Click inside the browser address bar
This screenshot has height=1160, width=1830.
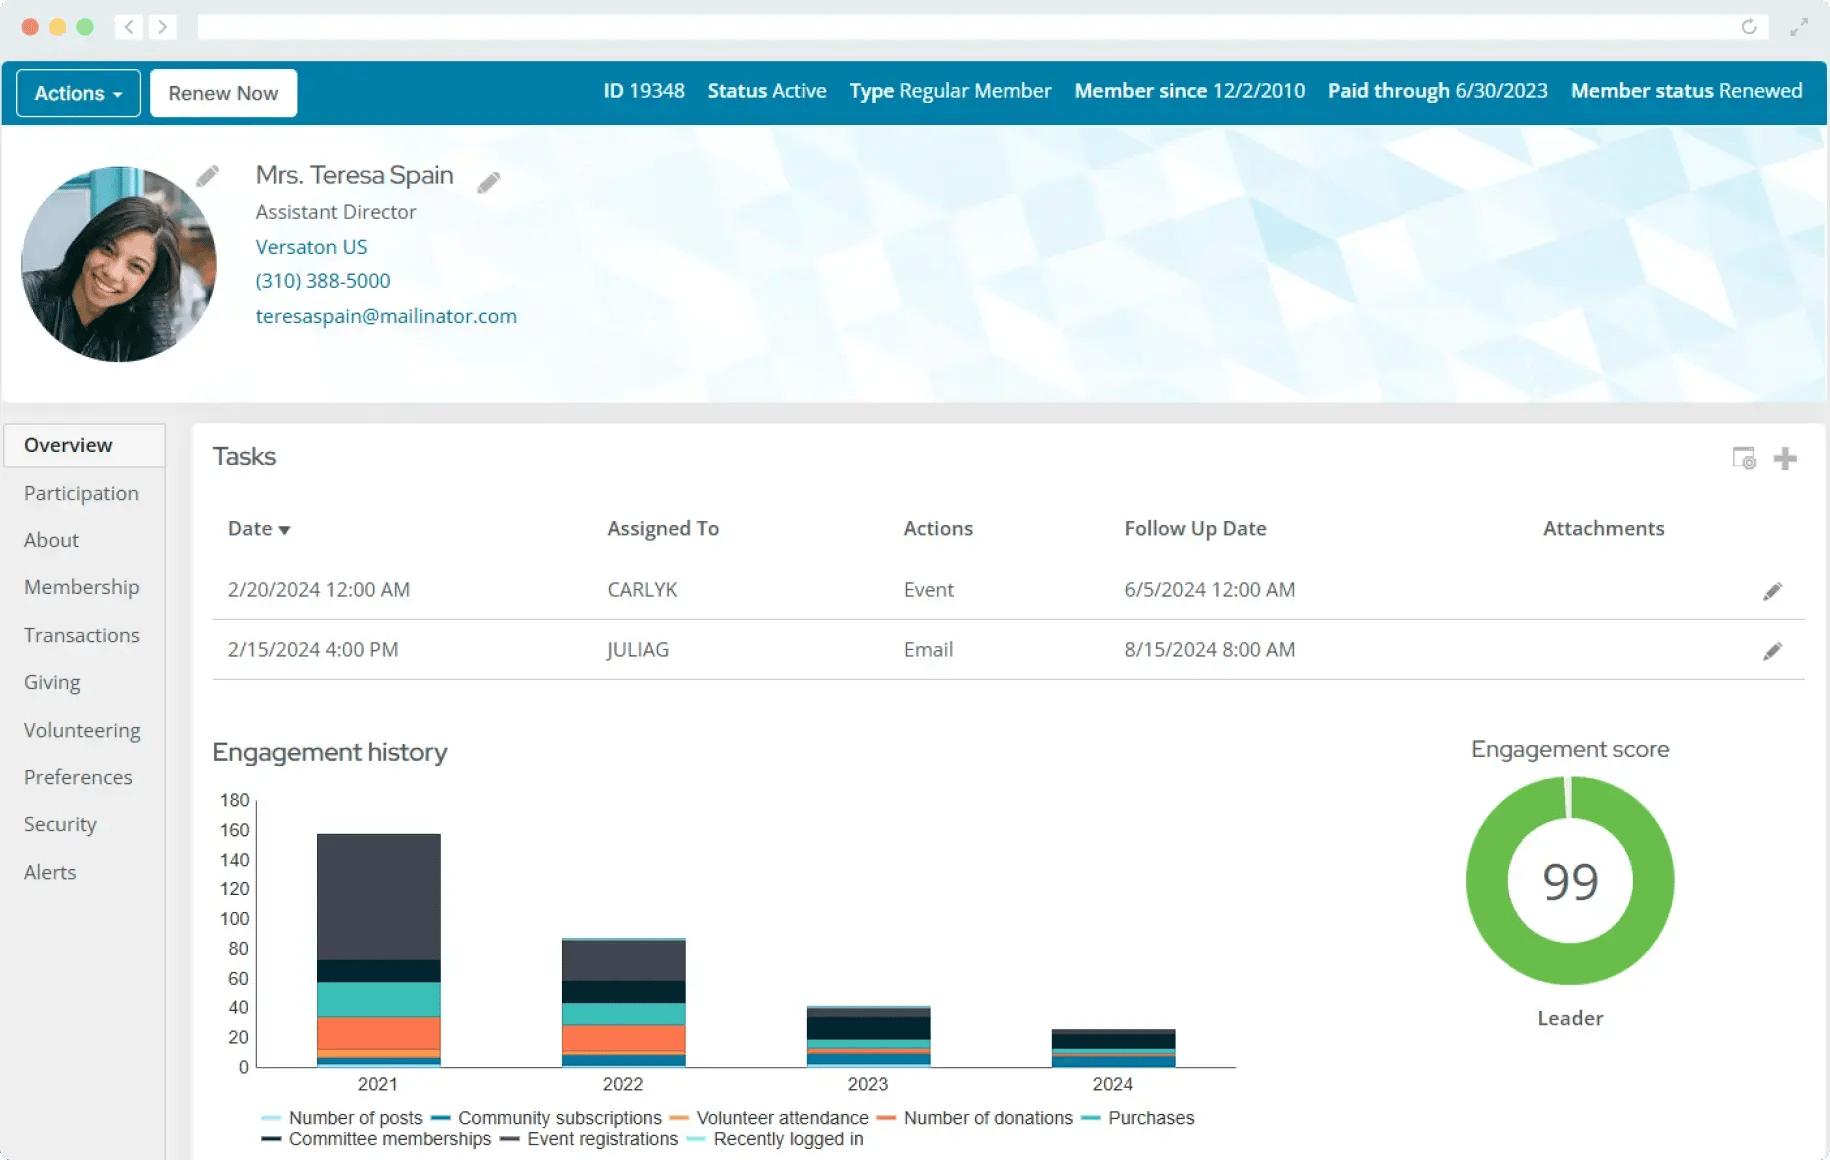950,27
